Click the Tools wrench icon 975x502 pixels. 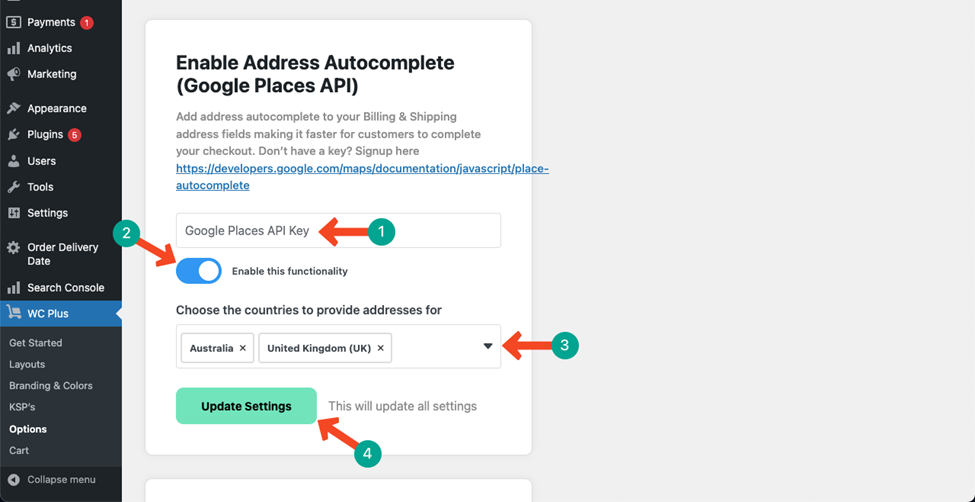pos(14,187)
